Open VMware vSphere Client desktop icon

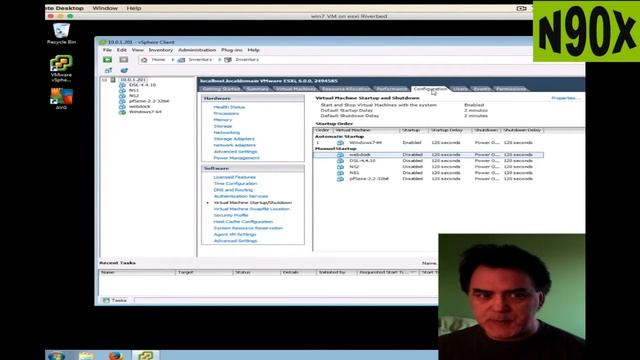click(x=61, y=69)
